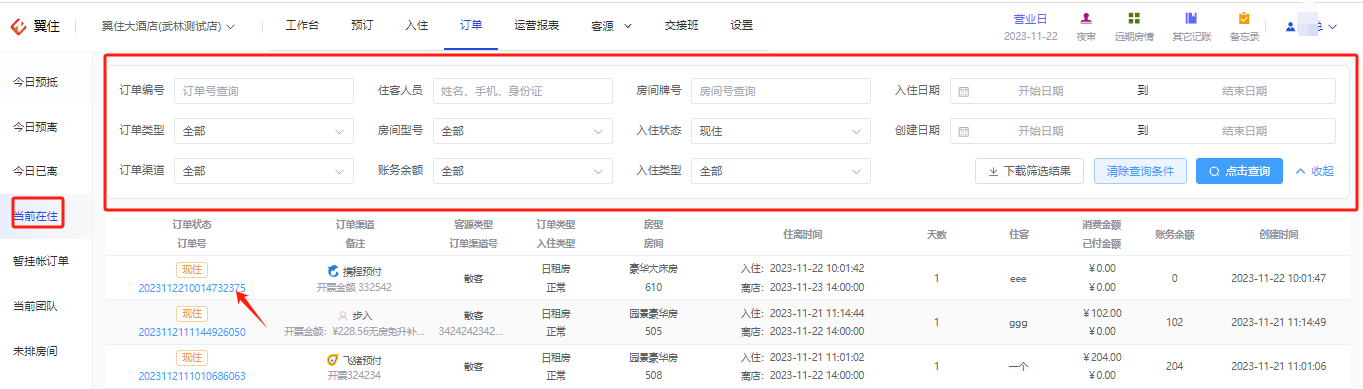Click 账务余额 value 204
The width and height of the screenshot is (1363, 389).
(1175, 367)
